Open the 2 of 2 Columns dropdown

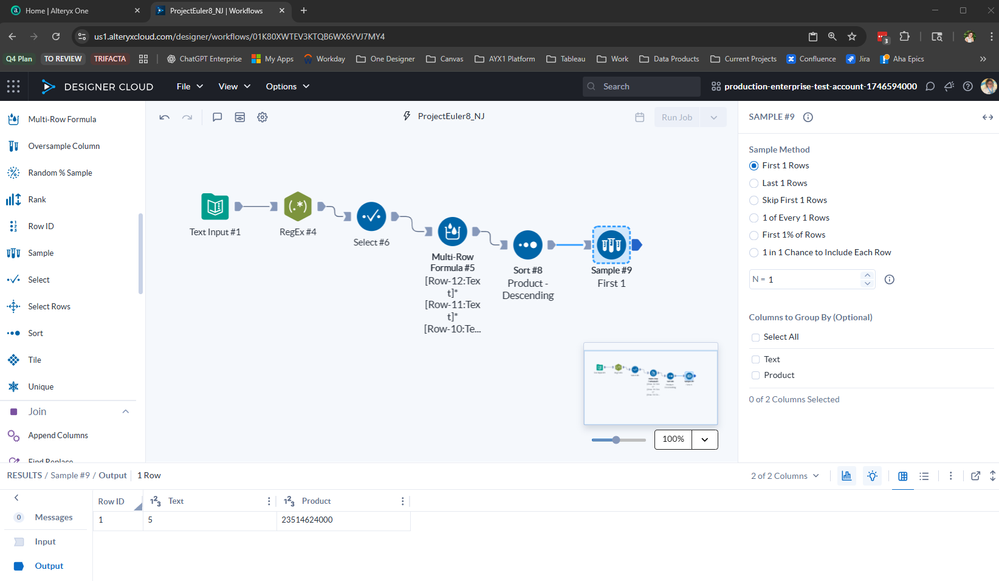785,476
